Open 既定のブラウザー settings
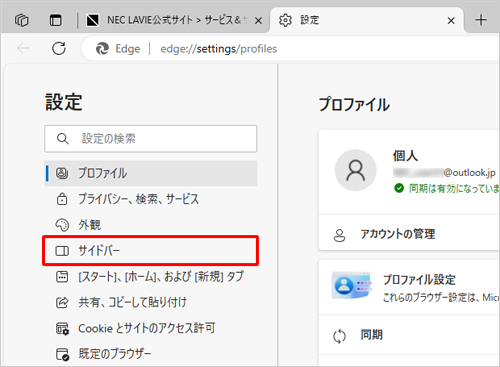The image size is (500, 367). point(151,354)
